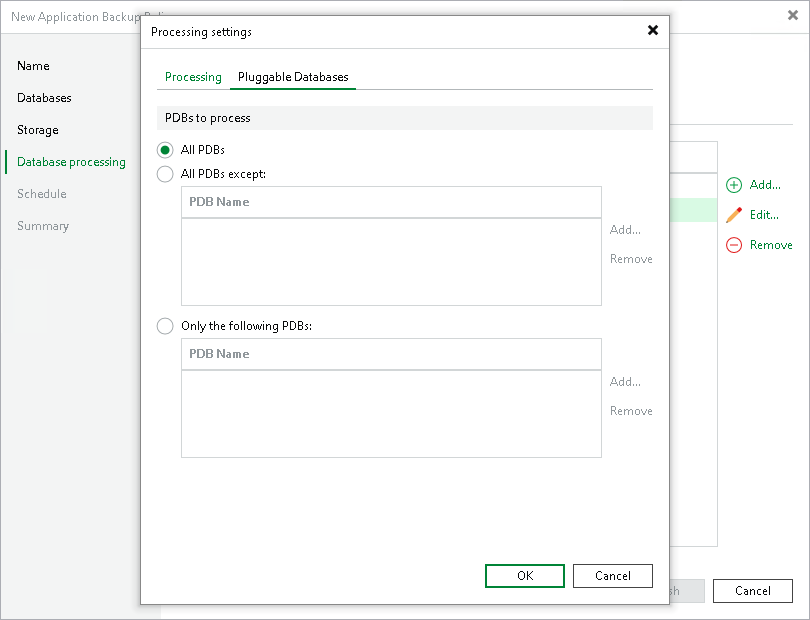Open the Pluggable Databases tab

tap(293, 77)
